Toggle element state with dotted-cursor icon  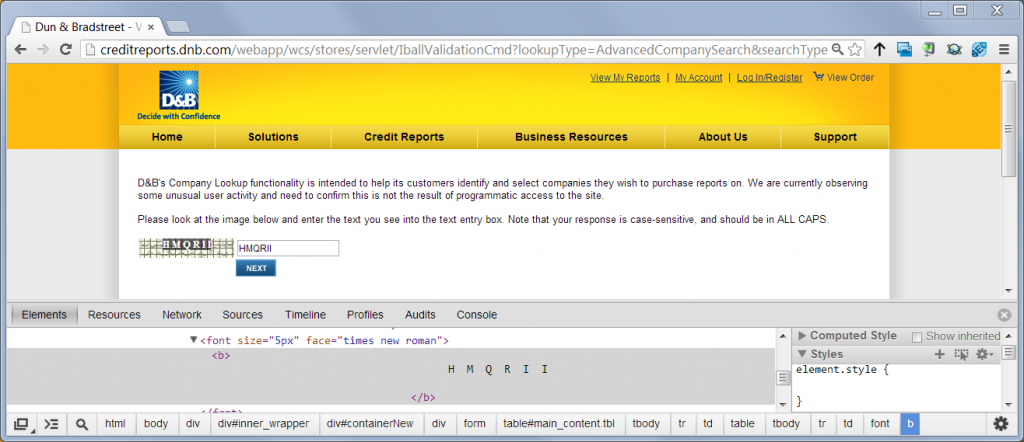click(x=960, y=354)
